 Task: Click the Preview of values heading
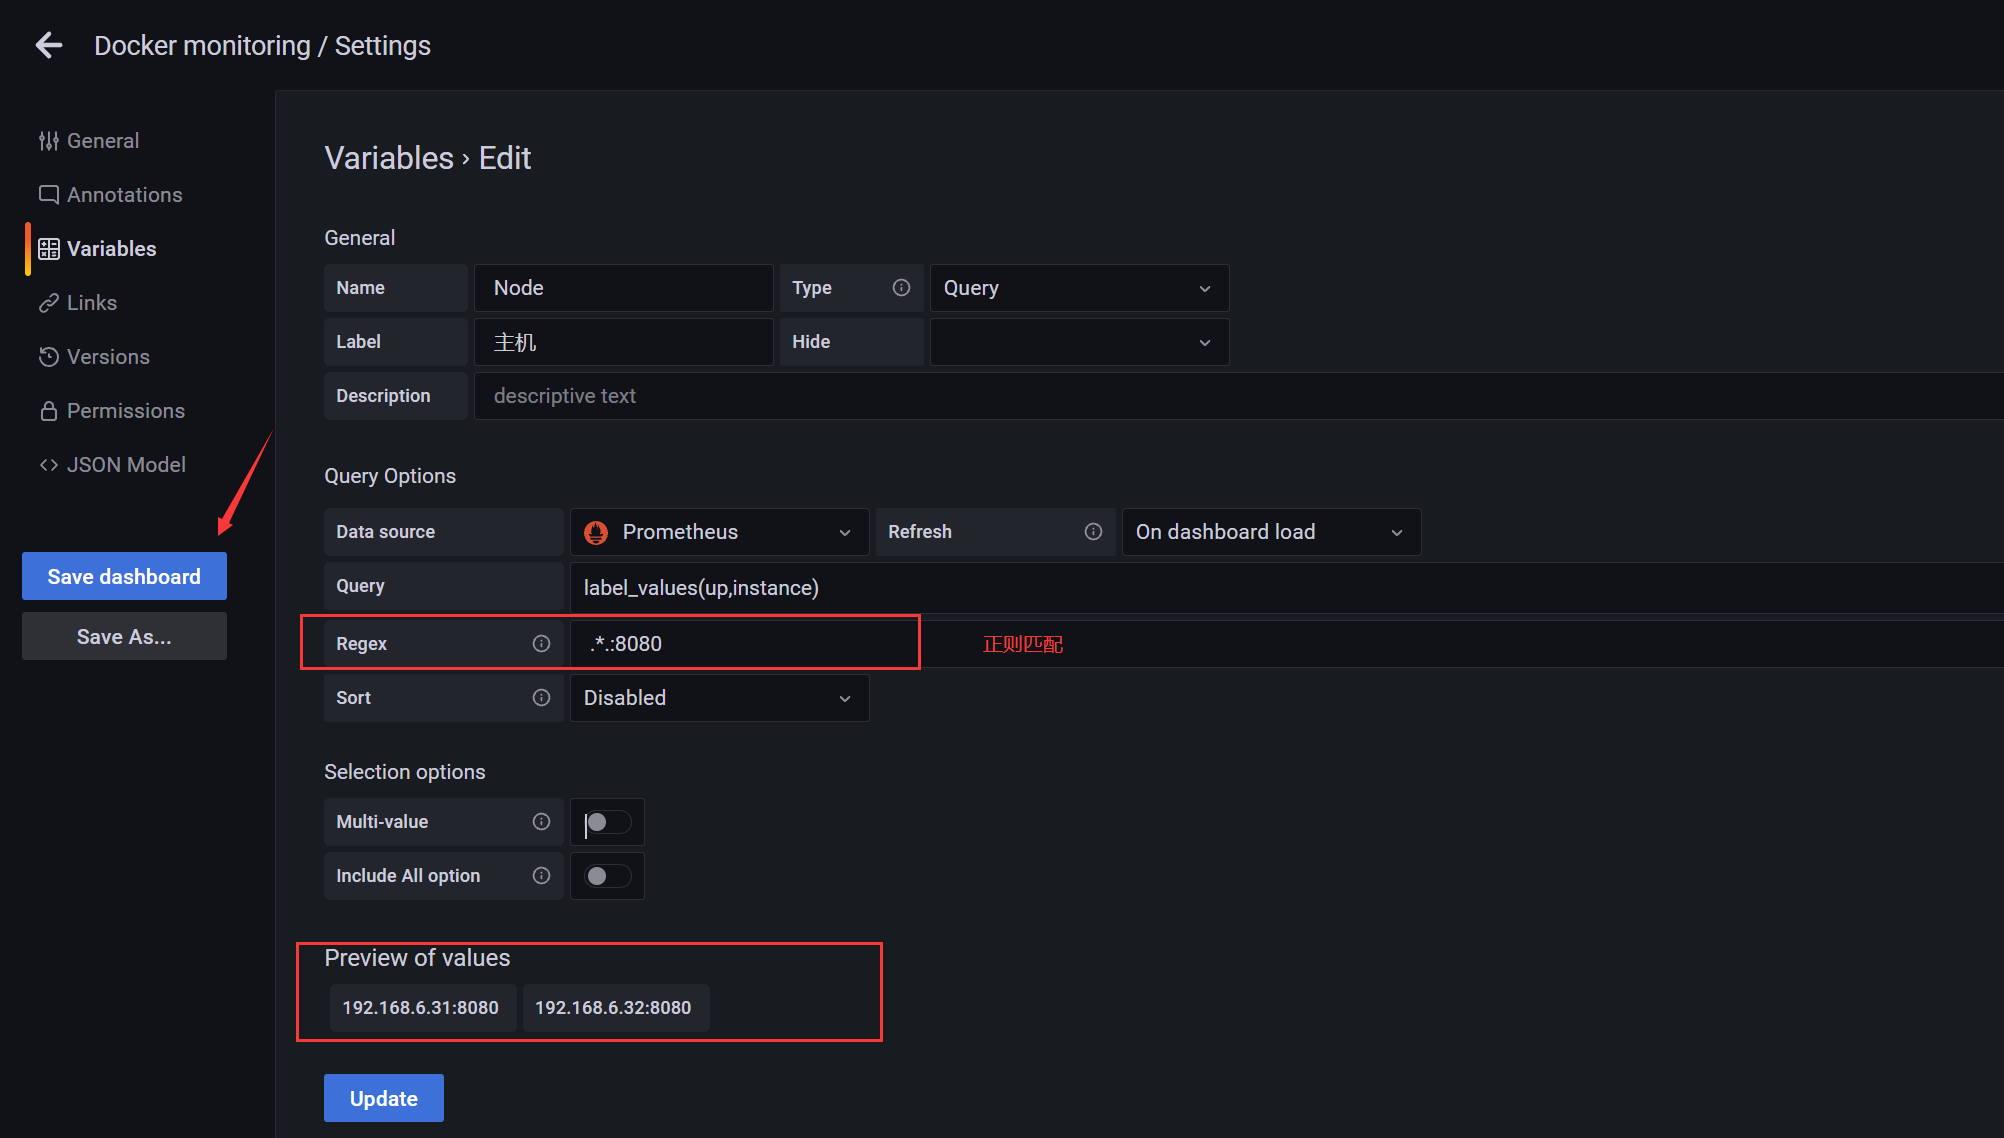(x=417, y=958)
